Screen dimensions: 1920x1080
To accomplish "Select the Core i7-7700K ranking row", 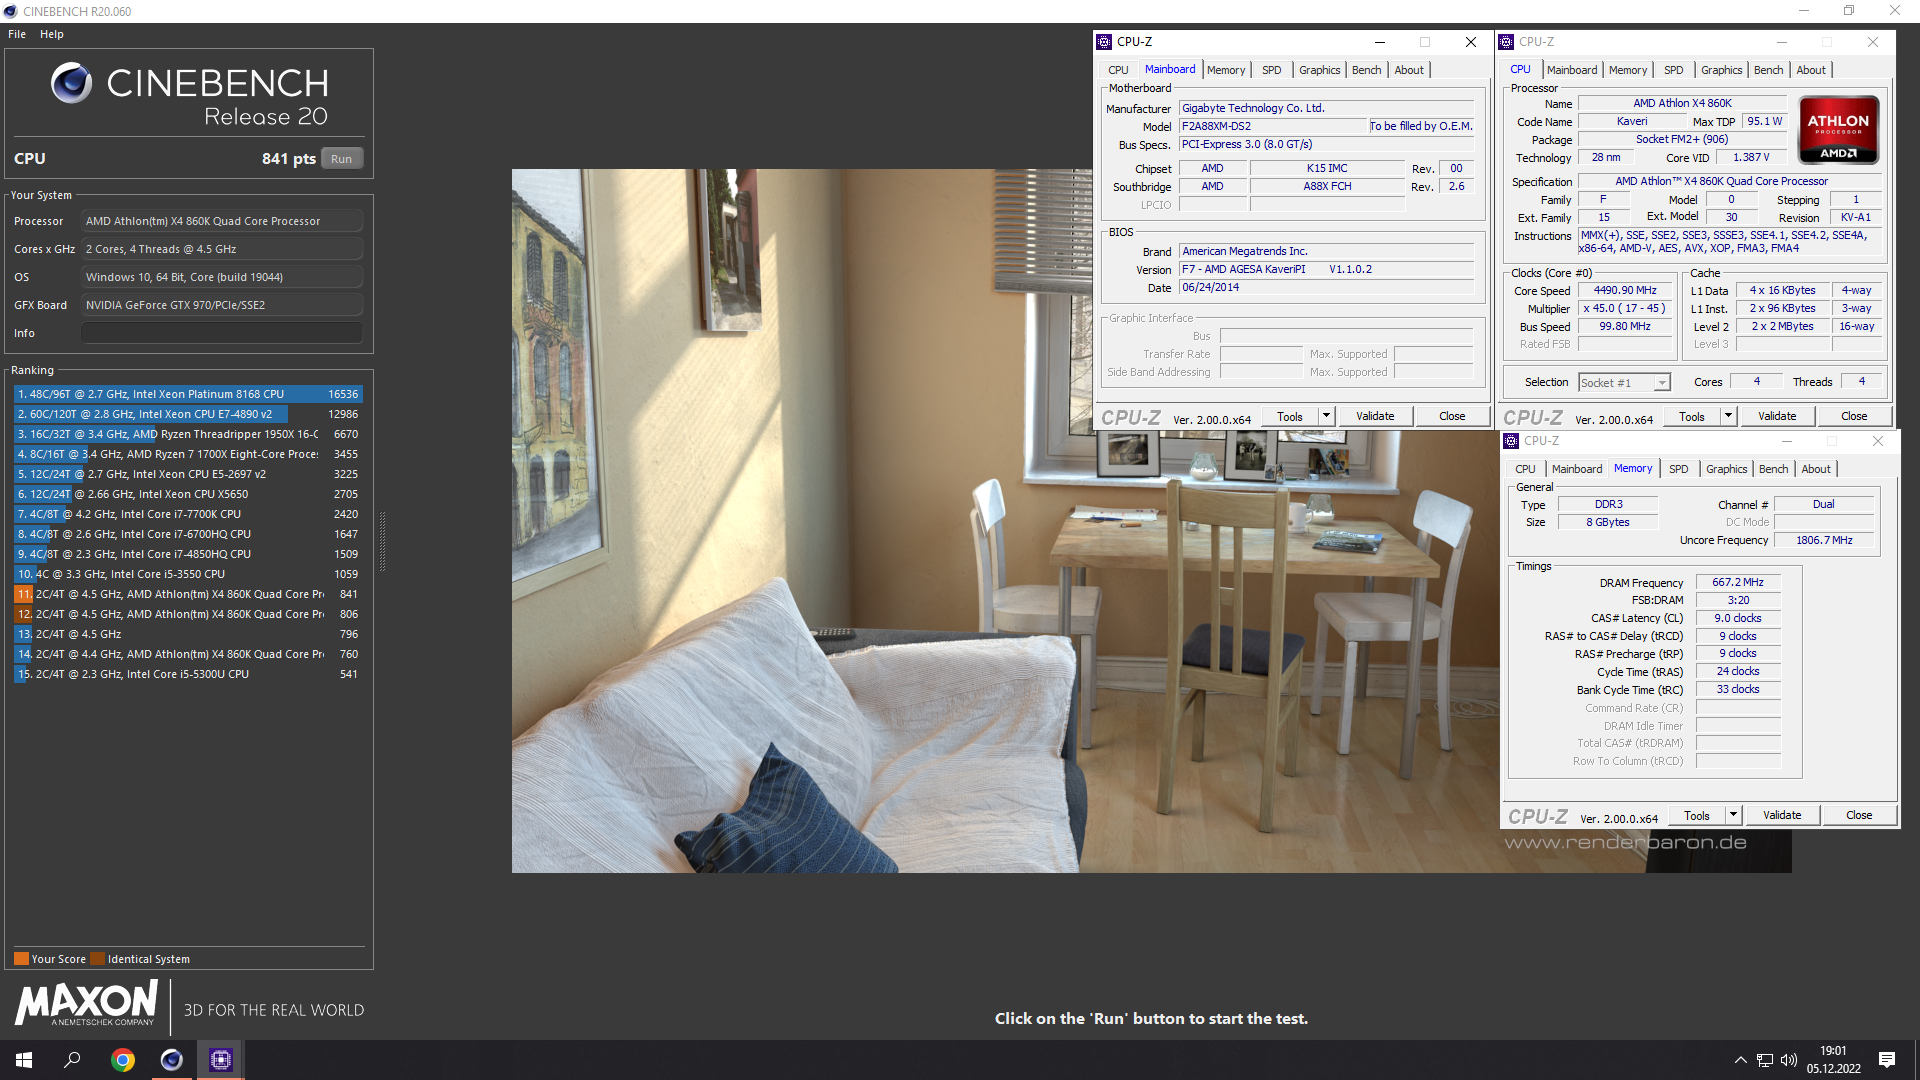I will click(188, 514).
